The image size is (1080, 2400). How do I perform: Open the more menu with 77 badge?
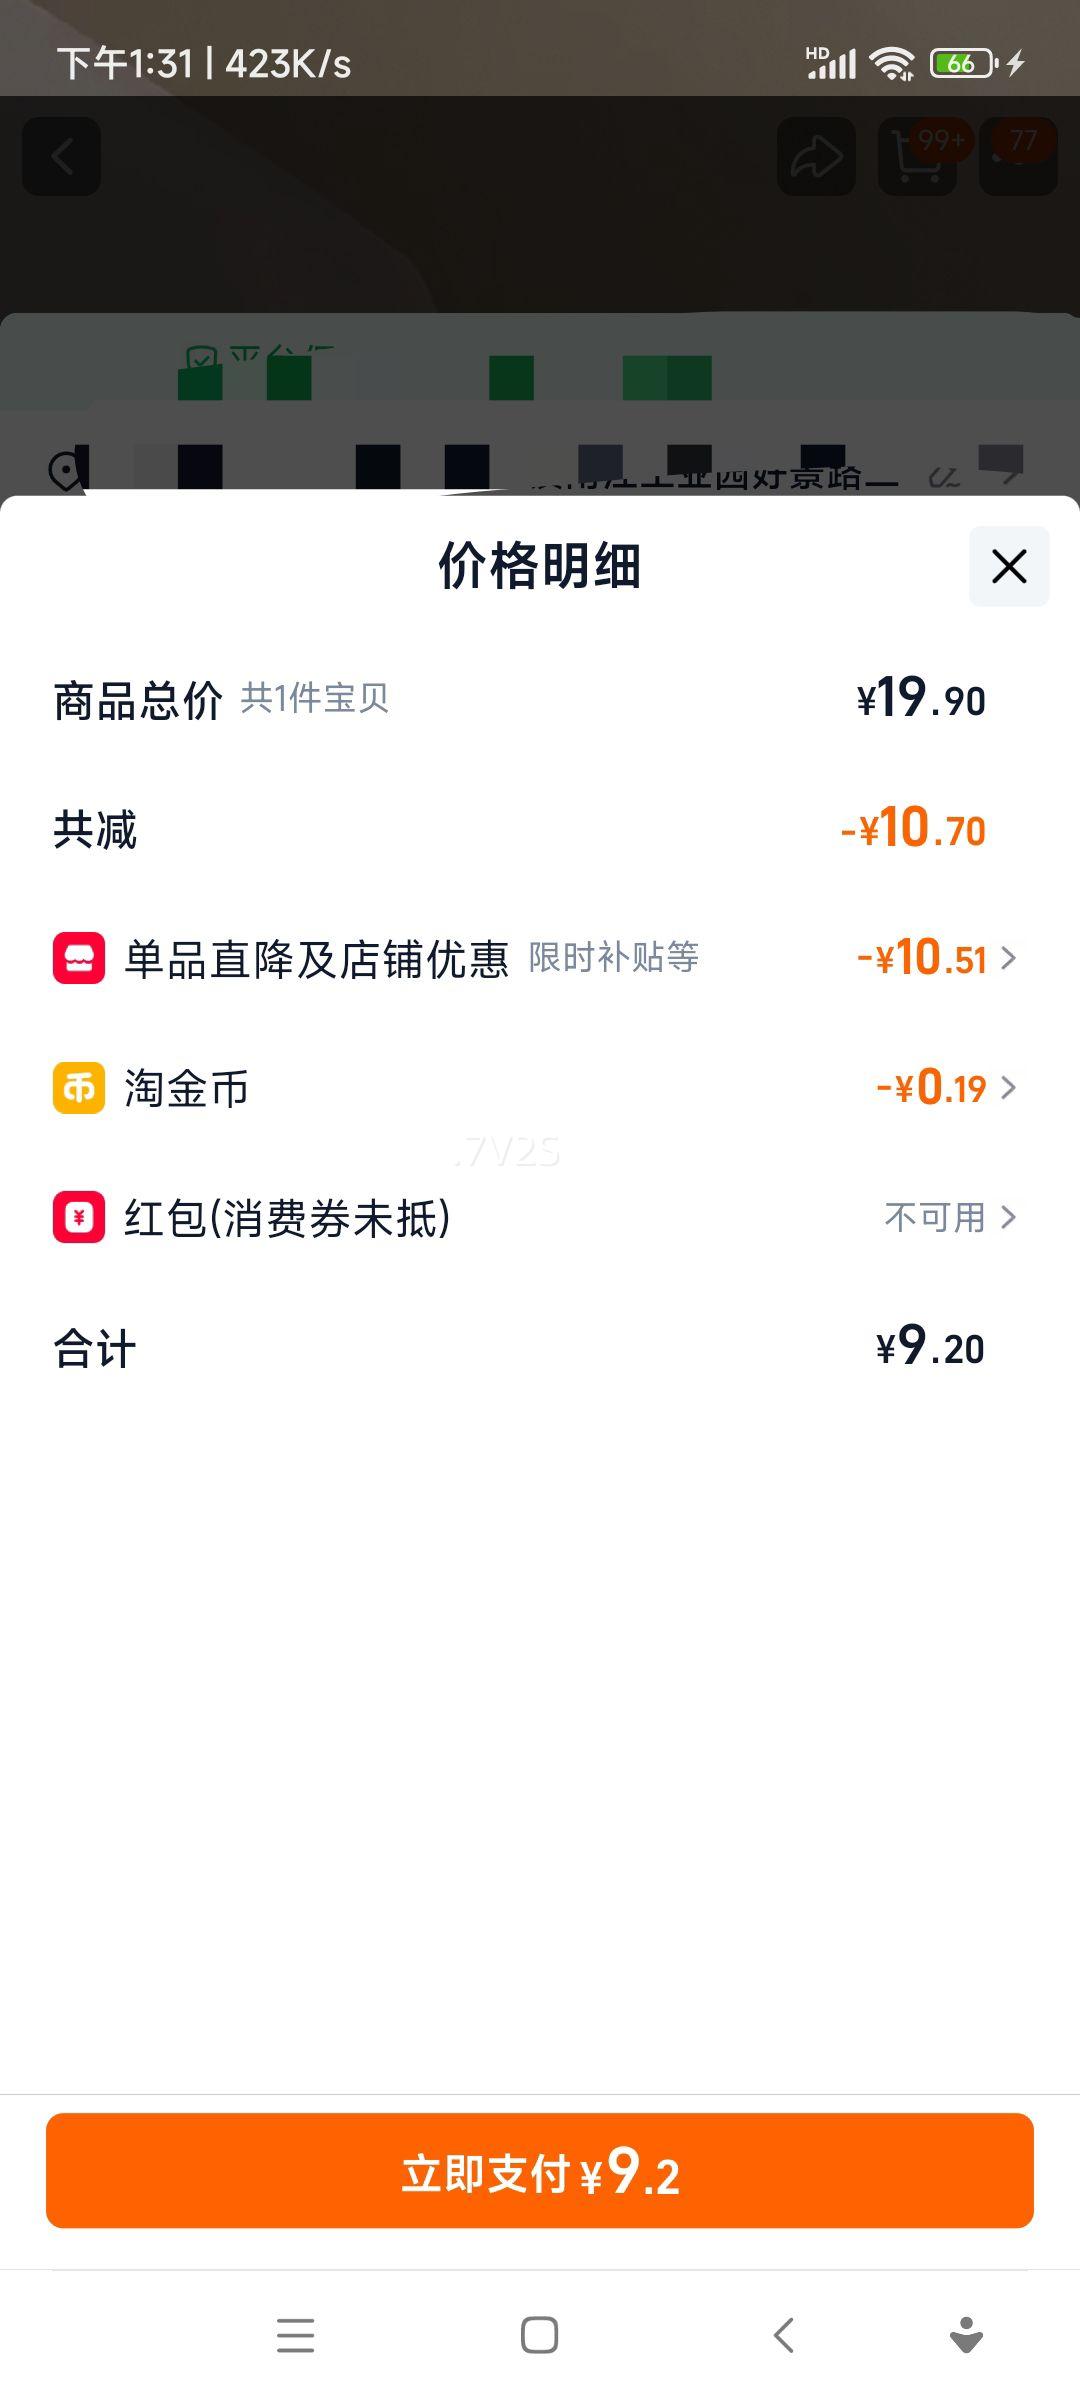[x=1018, y=157]
